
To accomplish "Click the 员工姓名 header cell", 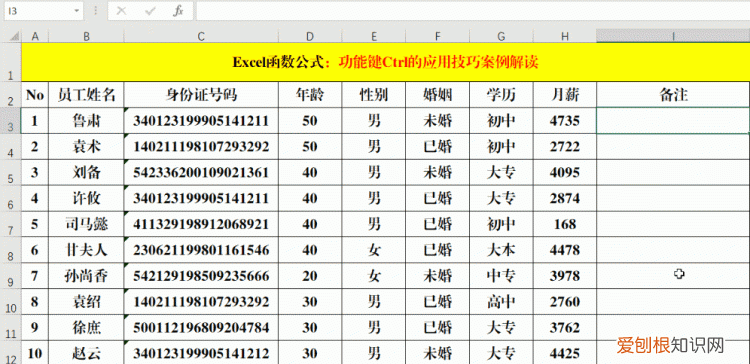I will click(x=86, y=95).
